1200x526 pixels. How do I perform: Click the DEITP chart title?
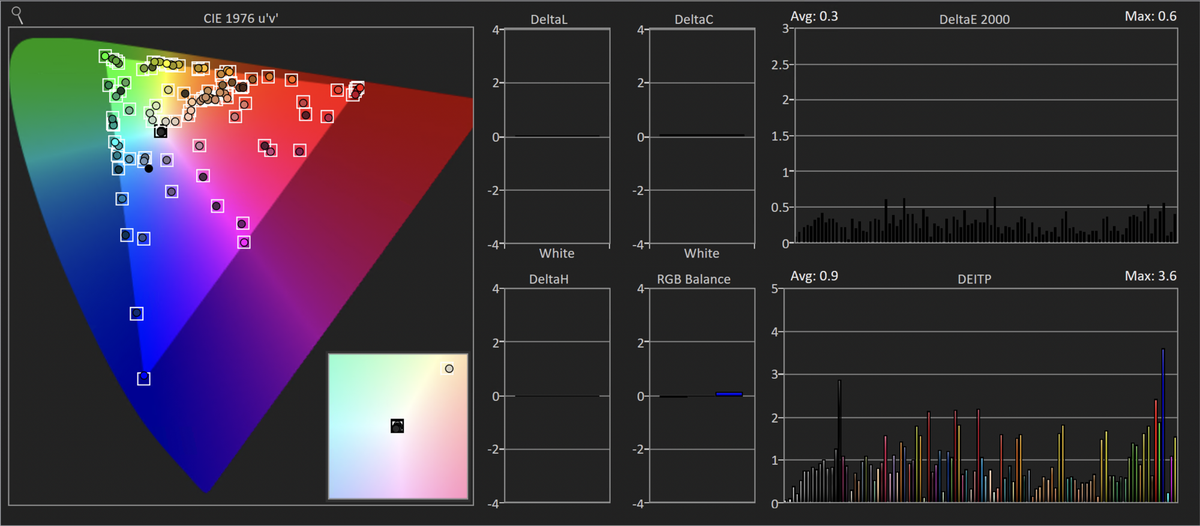(x=975, y=277)
